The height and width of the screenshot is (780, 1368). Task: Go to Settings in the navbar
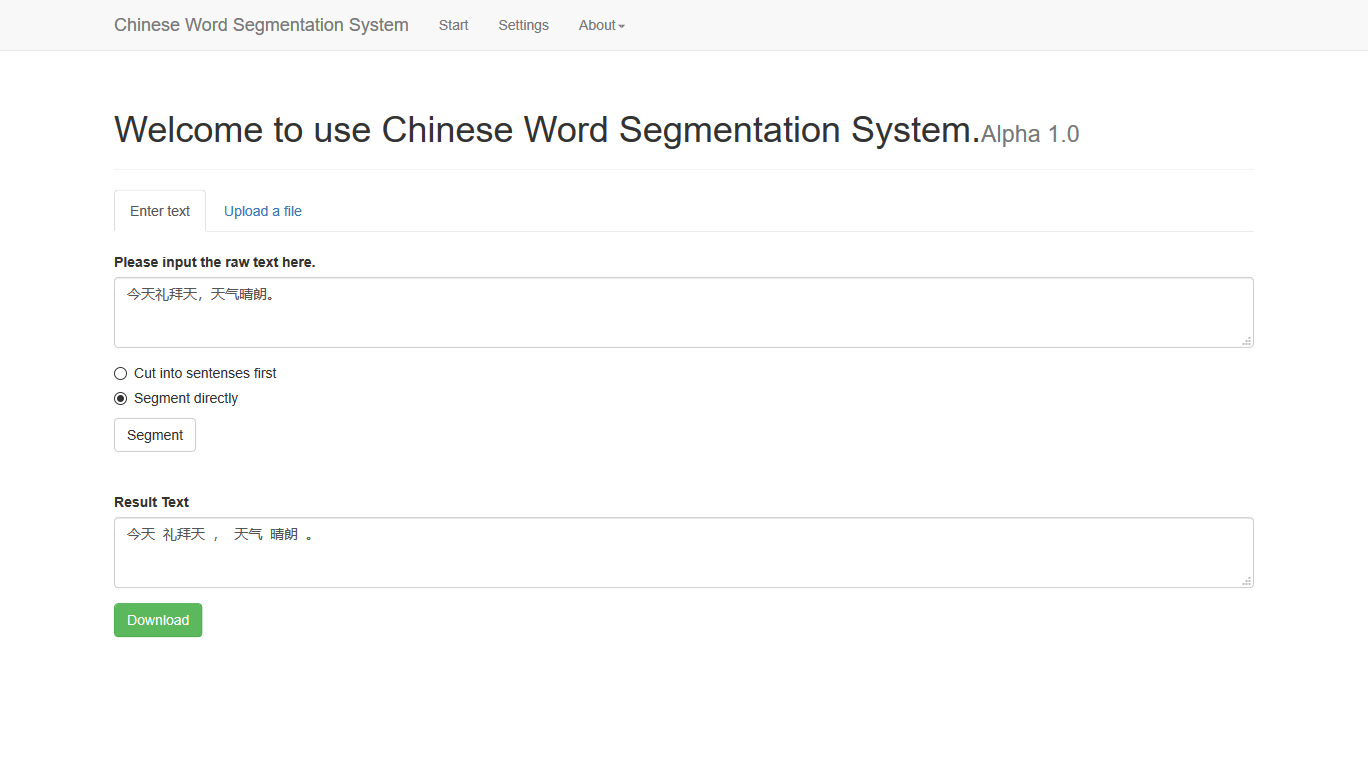(x=523, y=25)
